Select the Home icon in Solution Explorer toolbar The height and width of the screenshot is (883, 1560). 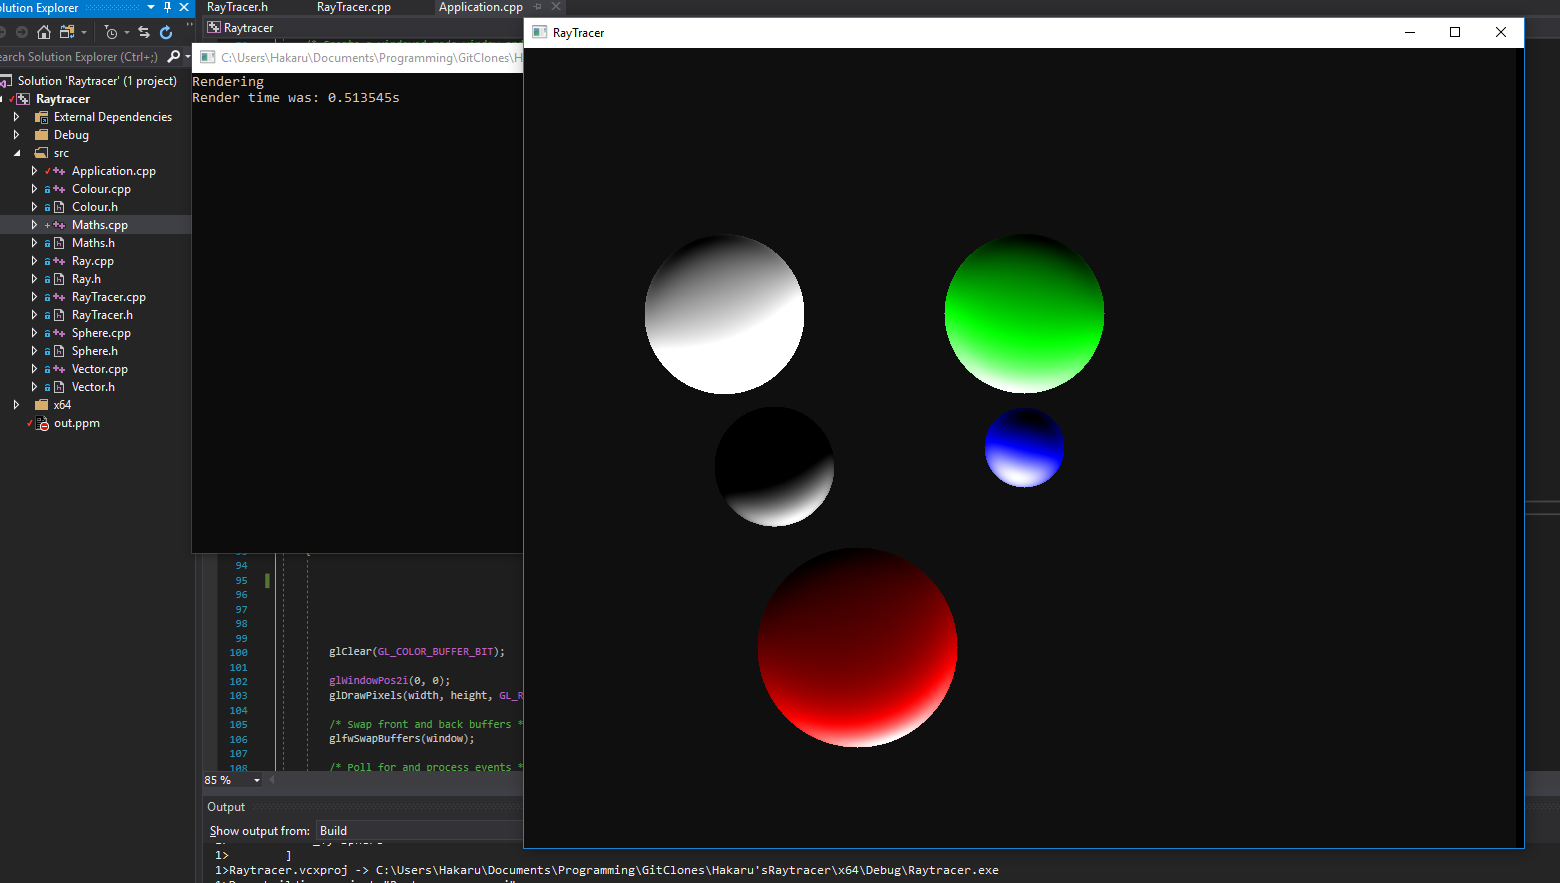[43, 33]
